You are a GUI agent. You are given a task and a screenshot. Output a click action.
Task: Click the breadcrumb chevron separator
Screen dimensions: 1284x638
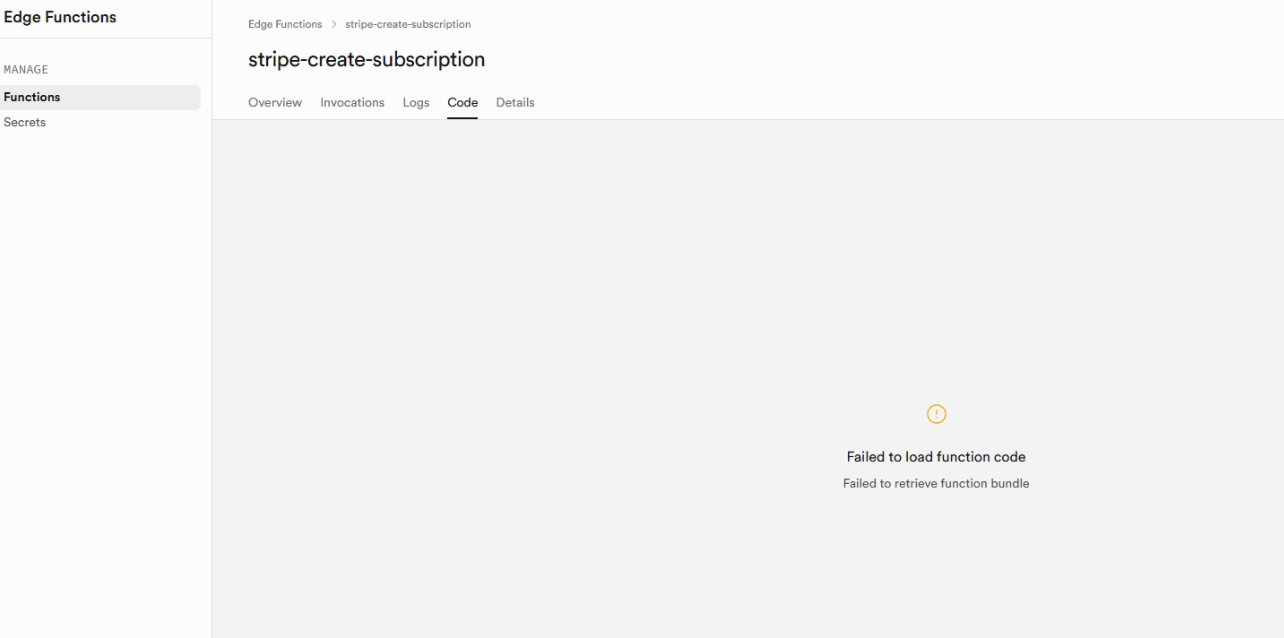point(334,24)
